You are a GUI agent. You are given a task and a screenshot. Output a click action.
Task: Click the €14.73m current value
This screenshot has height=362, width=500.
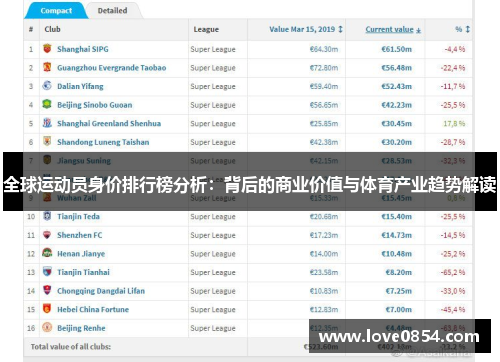(x=396, y=235)
